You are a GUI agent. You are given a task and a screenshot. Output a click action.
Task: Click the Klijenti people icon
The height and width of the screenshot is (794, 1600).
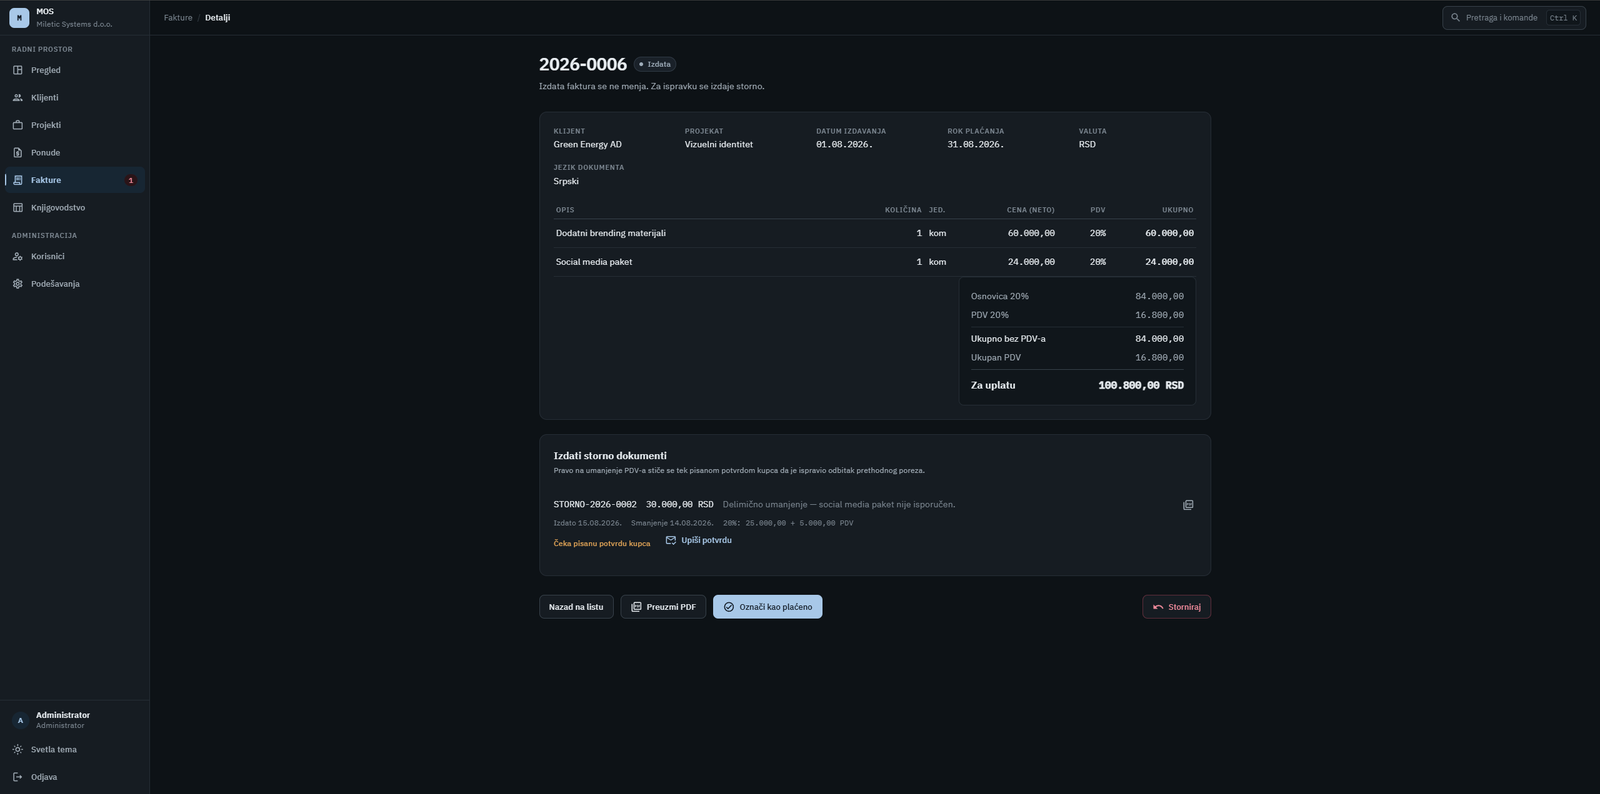(x=18, y=98)
